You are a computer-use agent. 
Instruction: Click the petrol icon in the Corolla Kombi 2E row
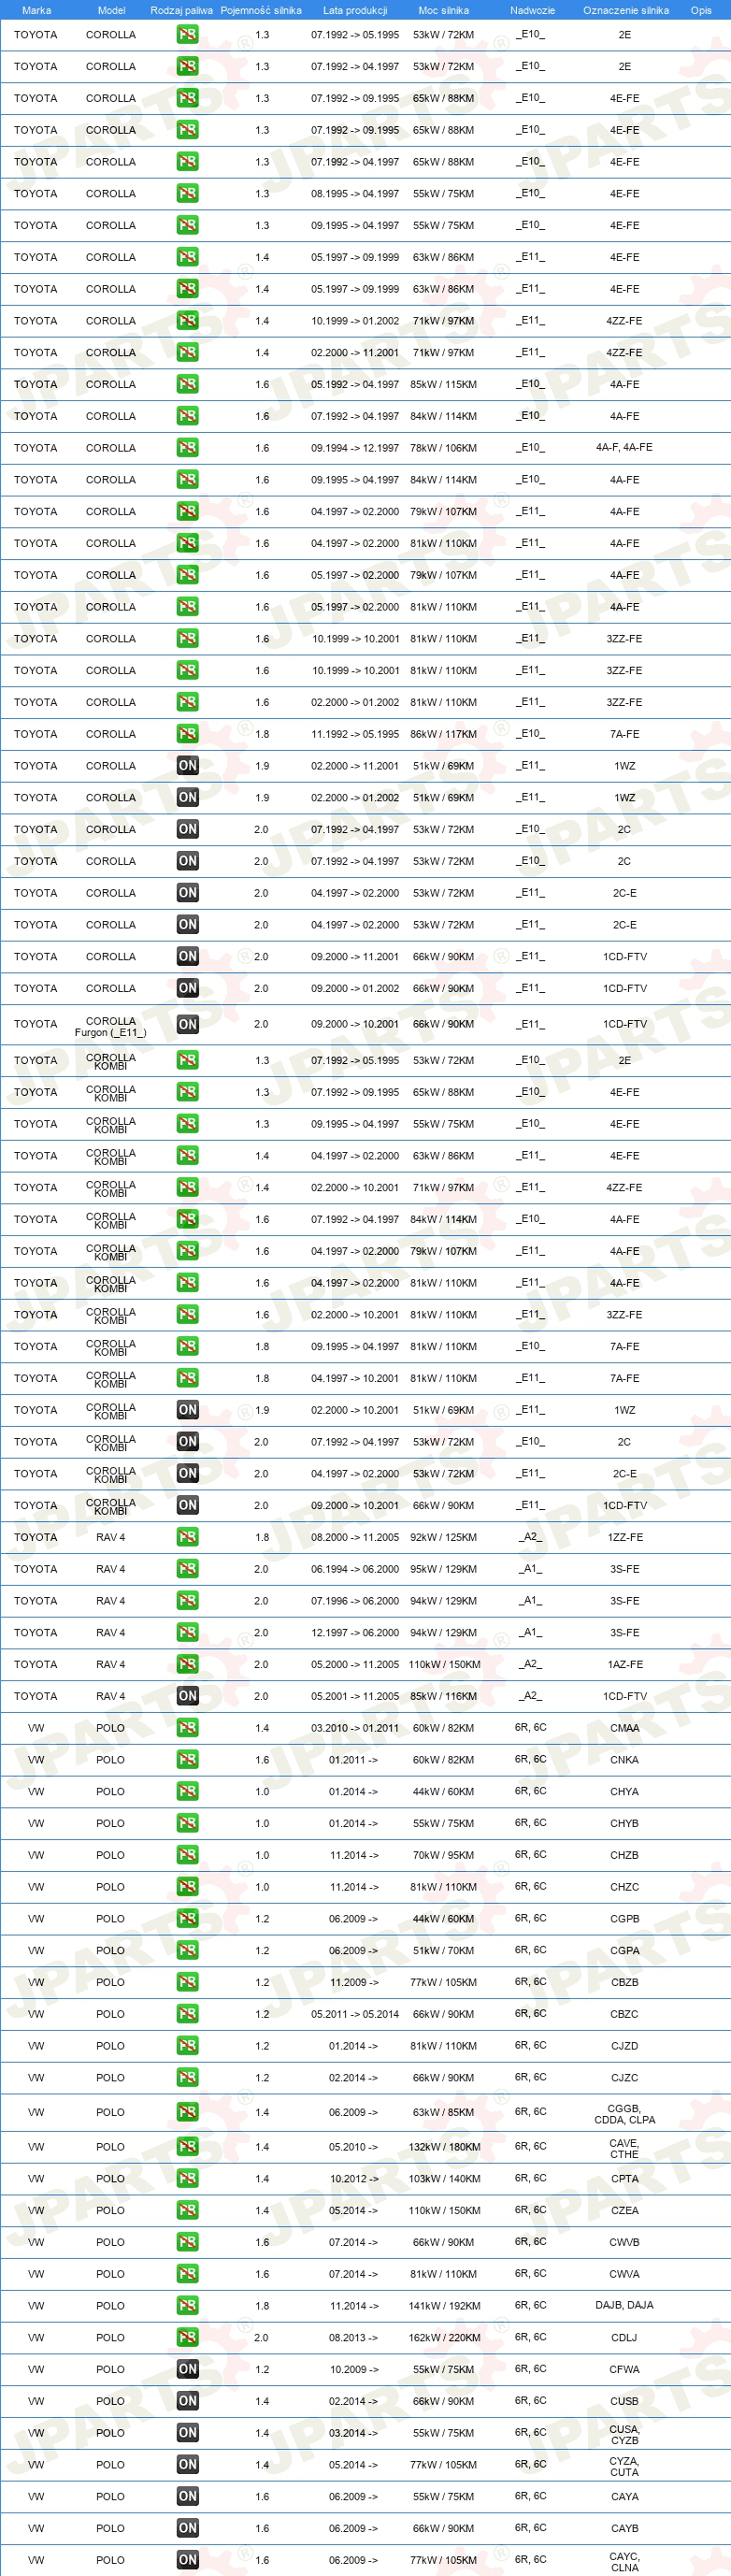(x=187, y=1060)
